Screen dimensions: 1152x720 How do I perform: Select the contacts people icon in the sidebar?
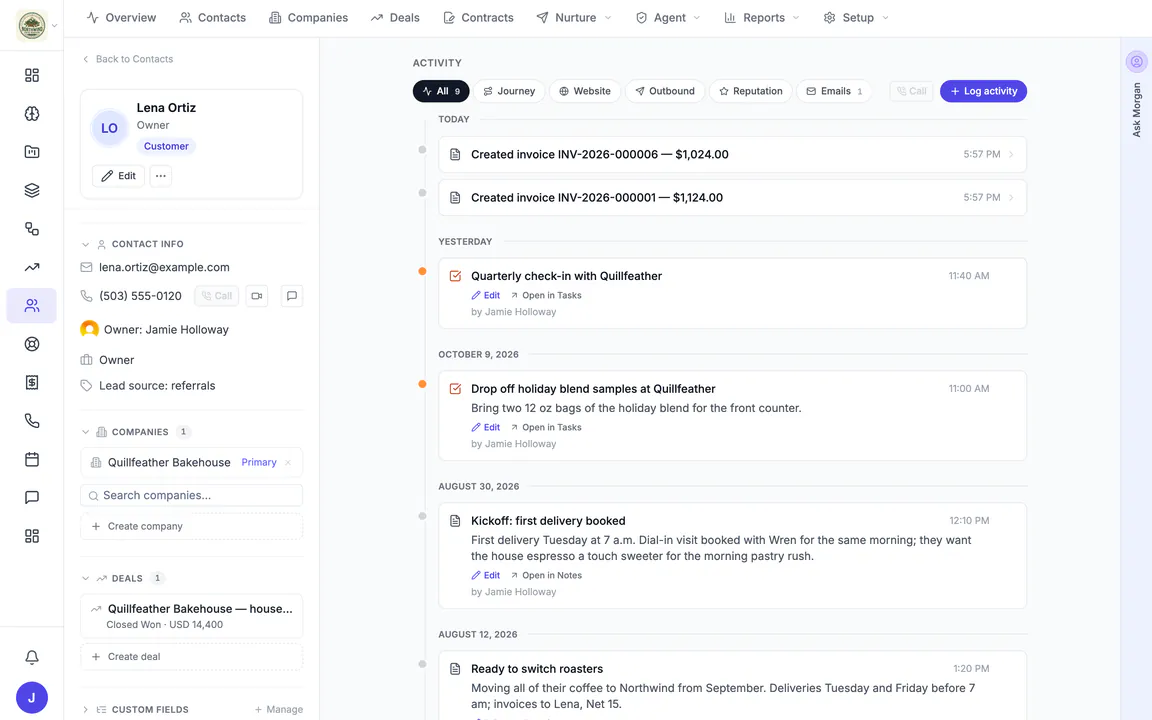coord(32,306)
